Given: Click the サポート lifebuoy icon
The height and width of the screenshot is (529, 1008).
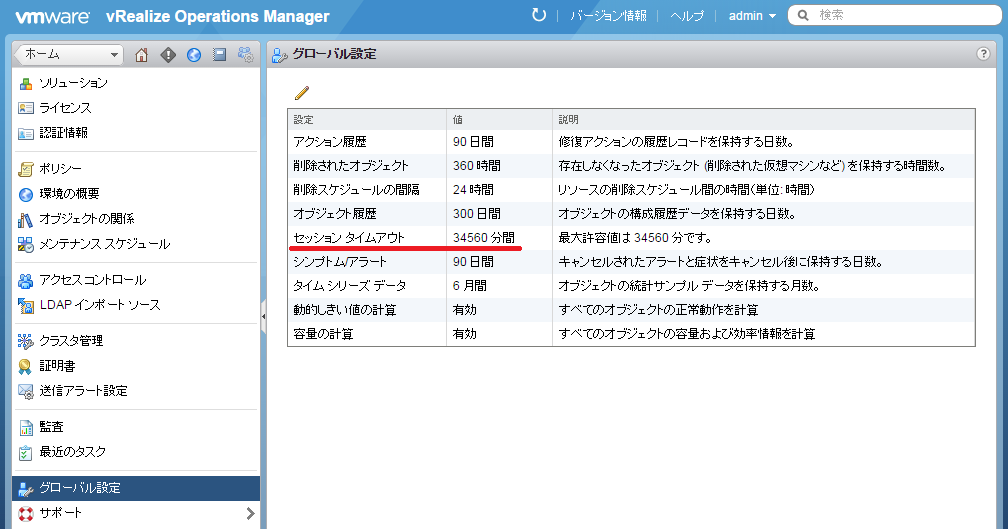Looking at the screenshot, I should [x=26, y=514].
